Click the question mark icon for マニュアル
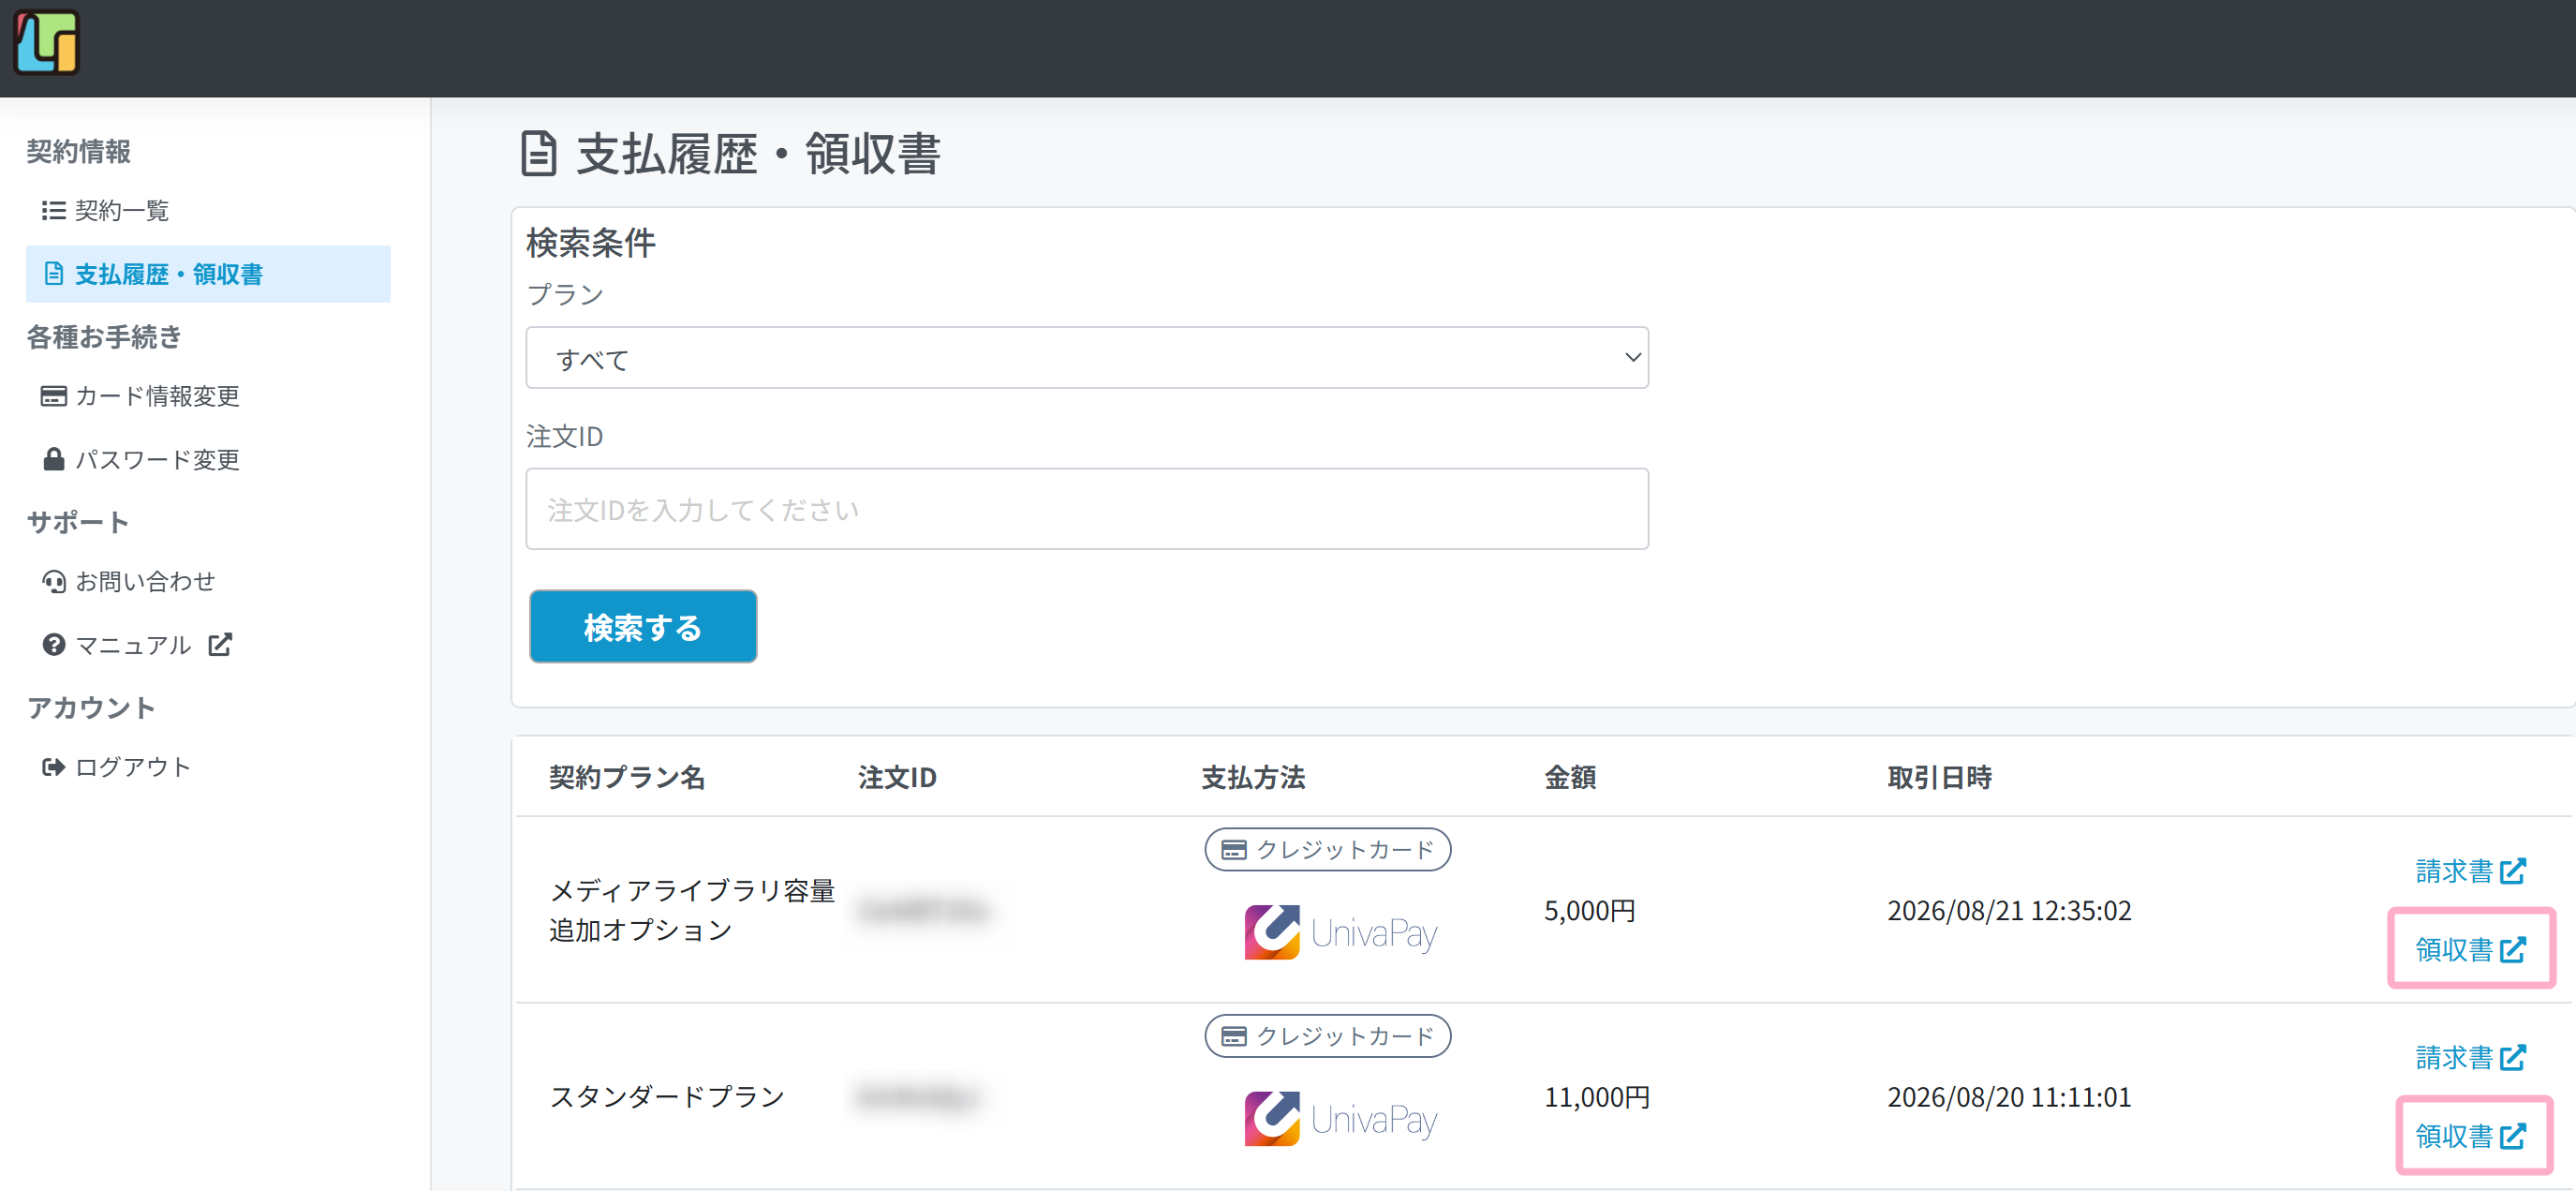The image size is (2576, 1191). pos(53,645)
